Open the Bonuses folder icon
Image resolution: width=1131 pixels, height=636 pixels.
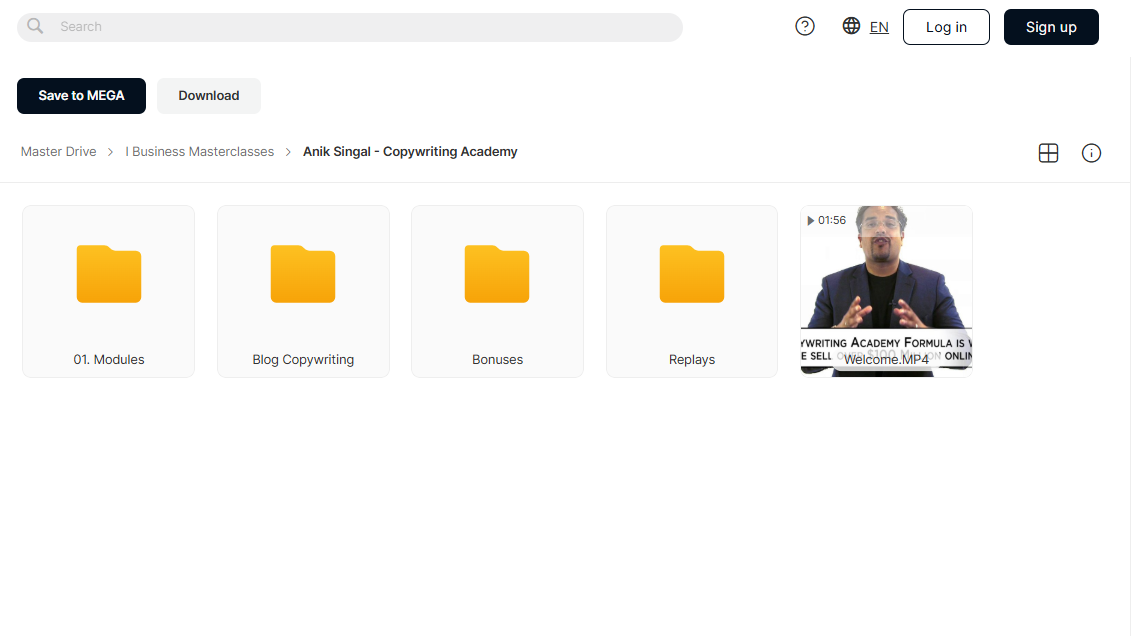(x=497, y=274)
